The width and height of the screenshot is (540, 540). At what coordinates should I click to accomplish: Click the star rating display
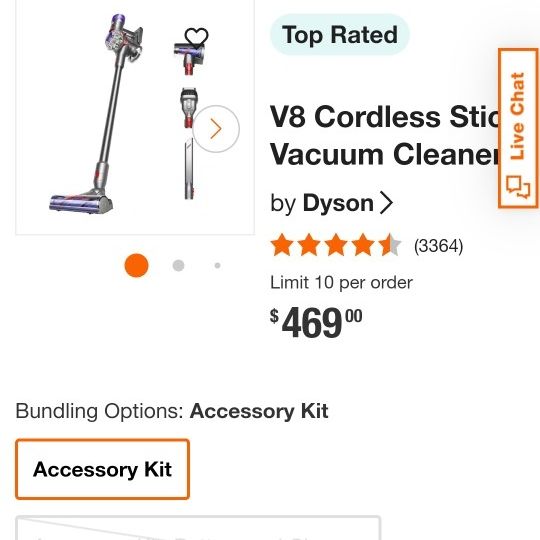336,245
